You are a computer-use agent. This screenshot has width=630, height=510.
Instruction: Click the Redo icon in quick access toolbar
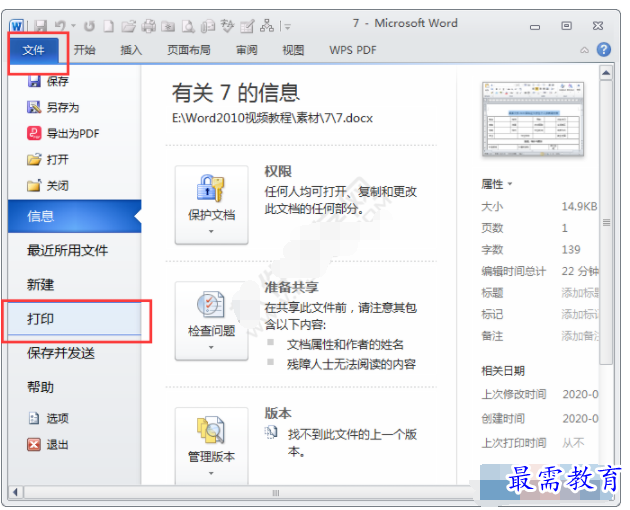click(x=89, y=27)
